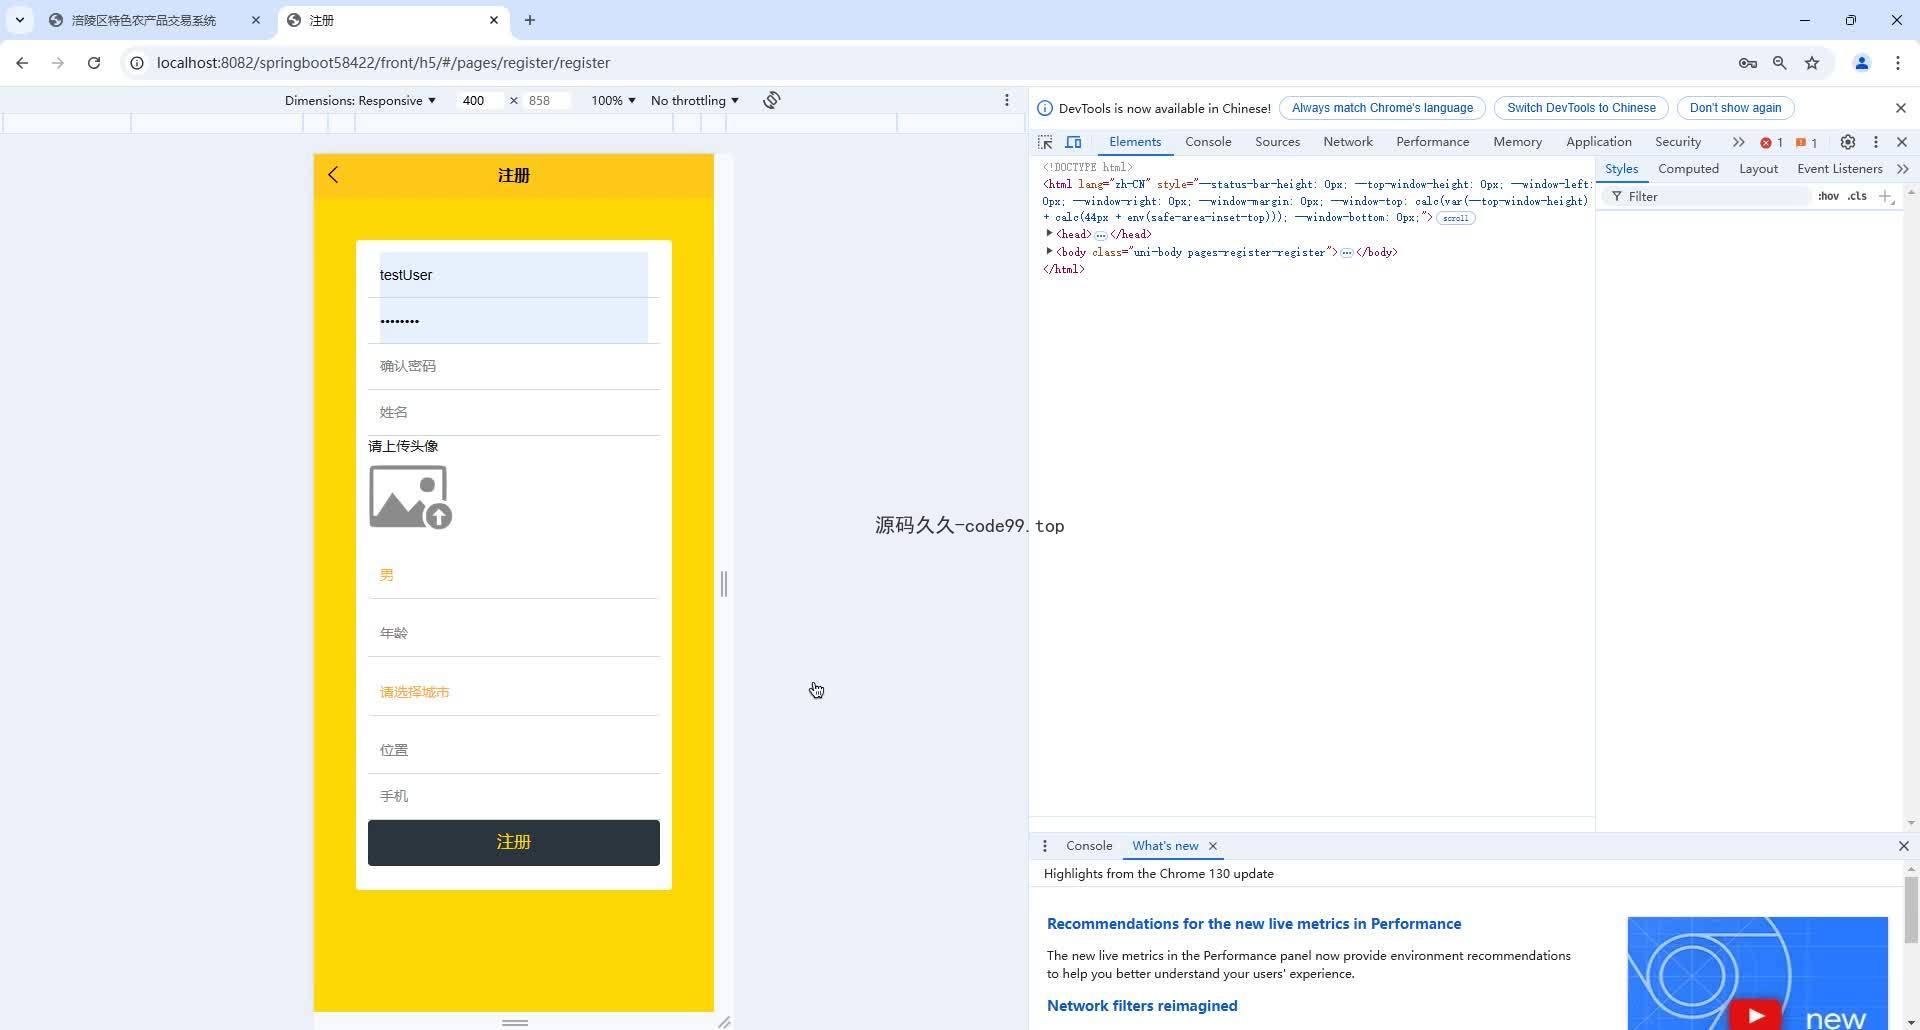Click the orange issues count indicator

pyautogui.click(x=1806, y=142)
